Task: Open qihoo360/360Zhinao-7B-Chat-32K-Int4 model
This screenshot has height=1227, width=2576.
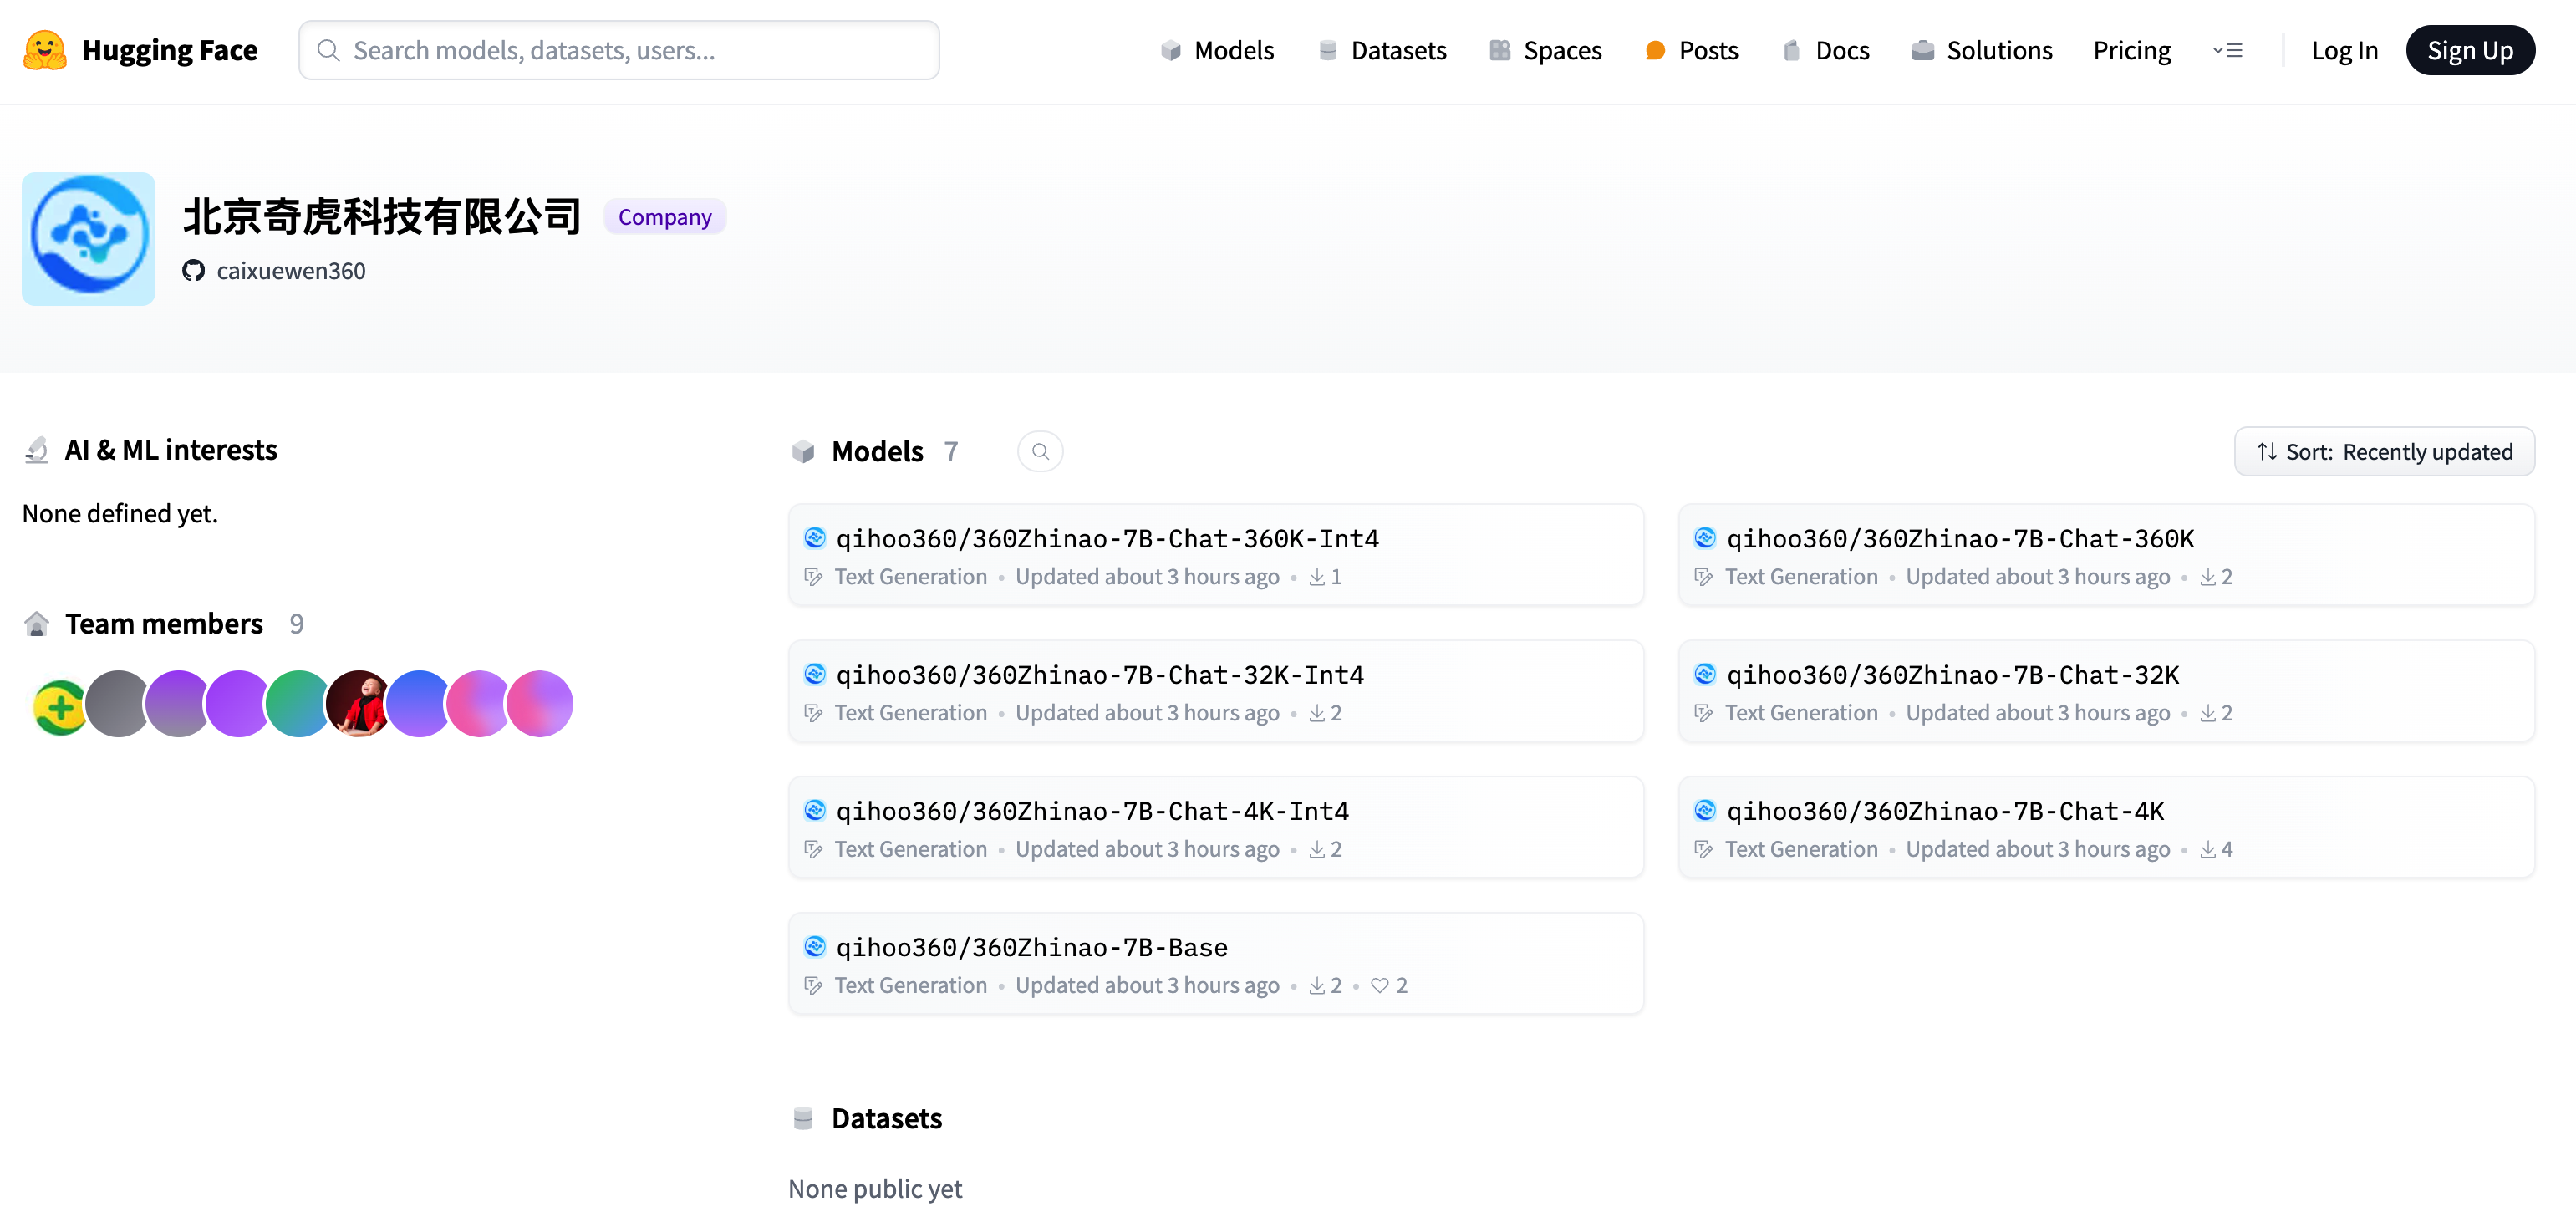Action: tap(1216, 690)
